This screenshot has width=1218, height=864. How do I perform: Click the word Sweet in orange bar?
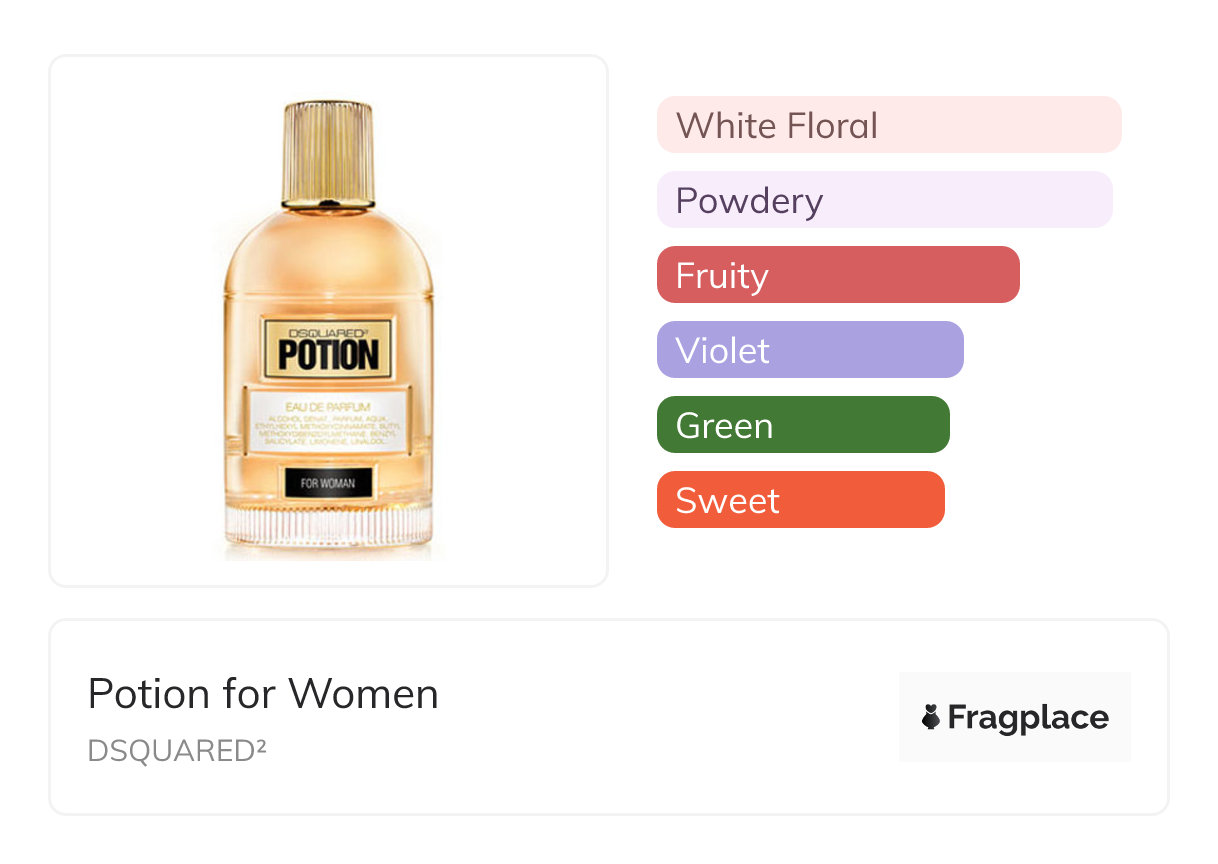tap(727, 500)
